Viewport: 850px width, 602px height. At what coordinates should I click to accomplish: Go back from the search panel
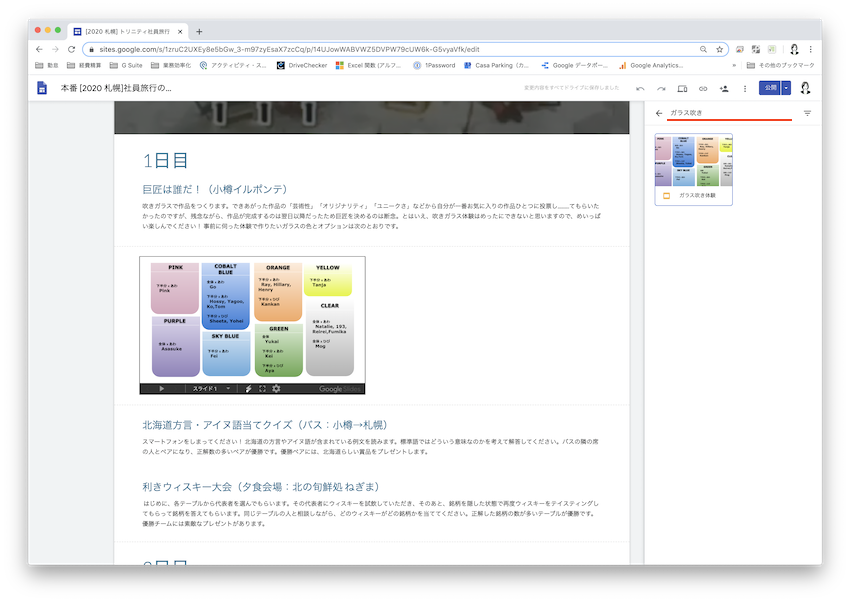coord(659,113)
